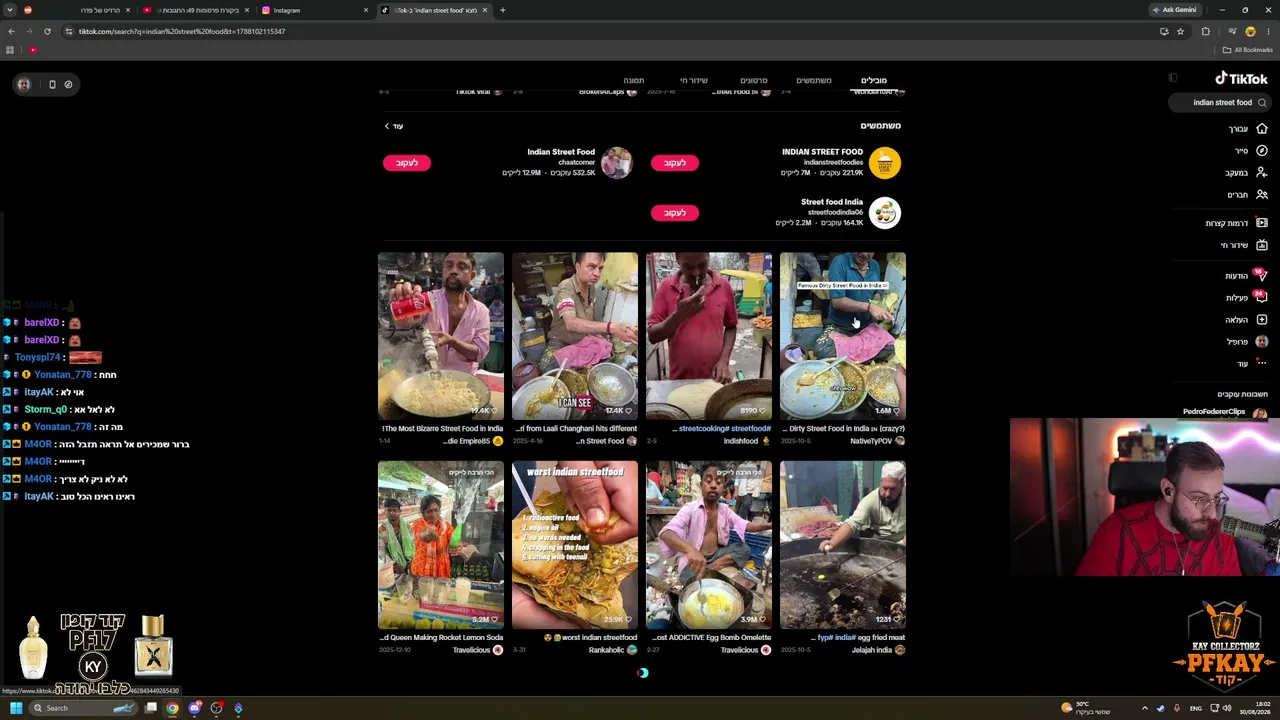1280x720 pixels.
Task: Open Chrome from the Windows taskbar
Action: click(x=173, y=708)
